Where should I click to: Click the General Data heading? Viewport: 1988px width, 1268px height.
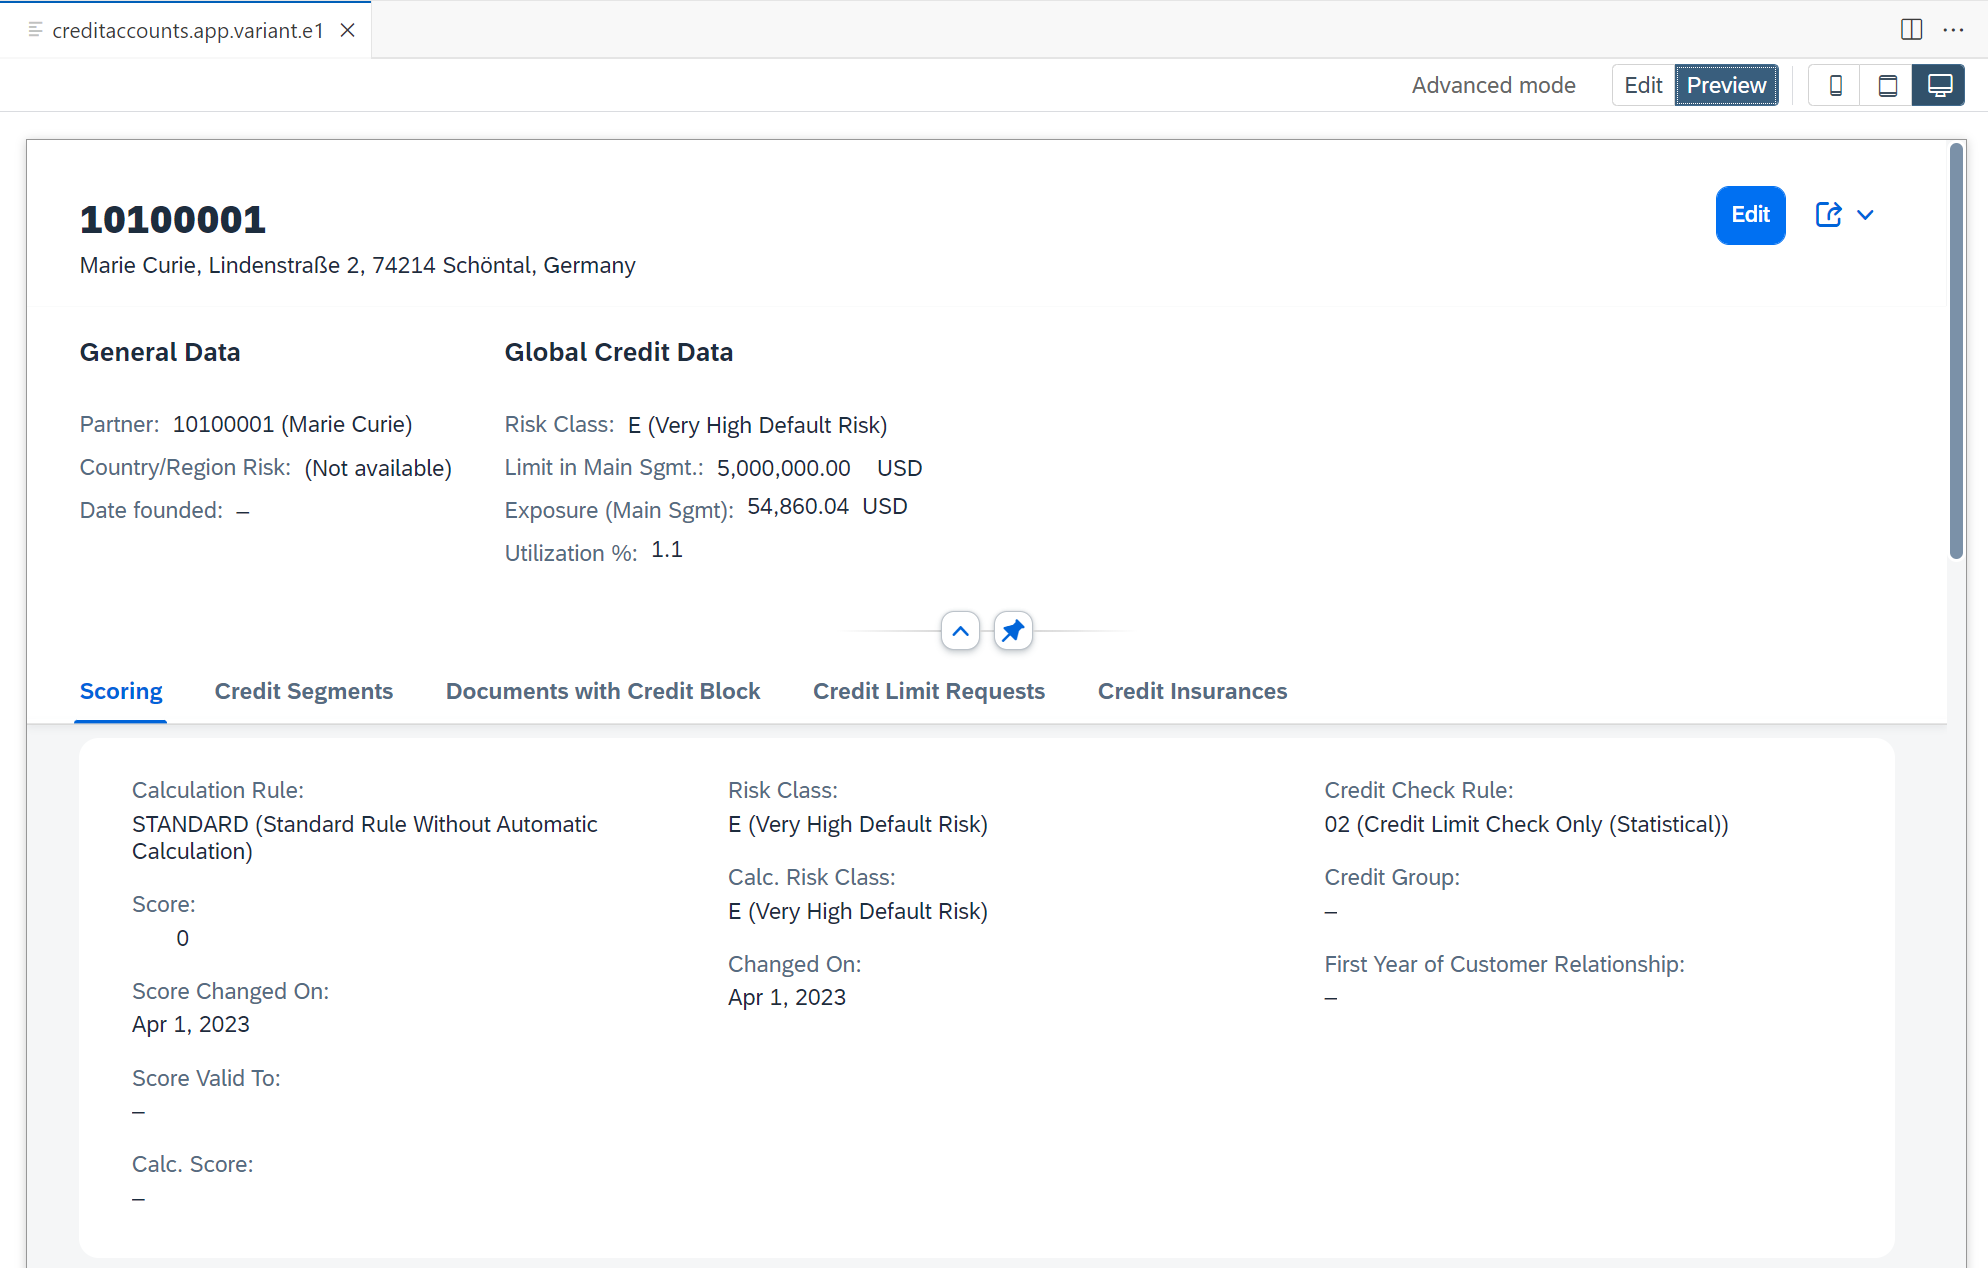click(x=160, y=352)
